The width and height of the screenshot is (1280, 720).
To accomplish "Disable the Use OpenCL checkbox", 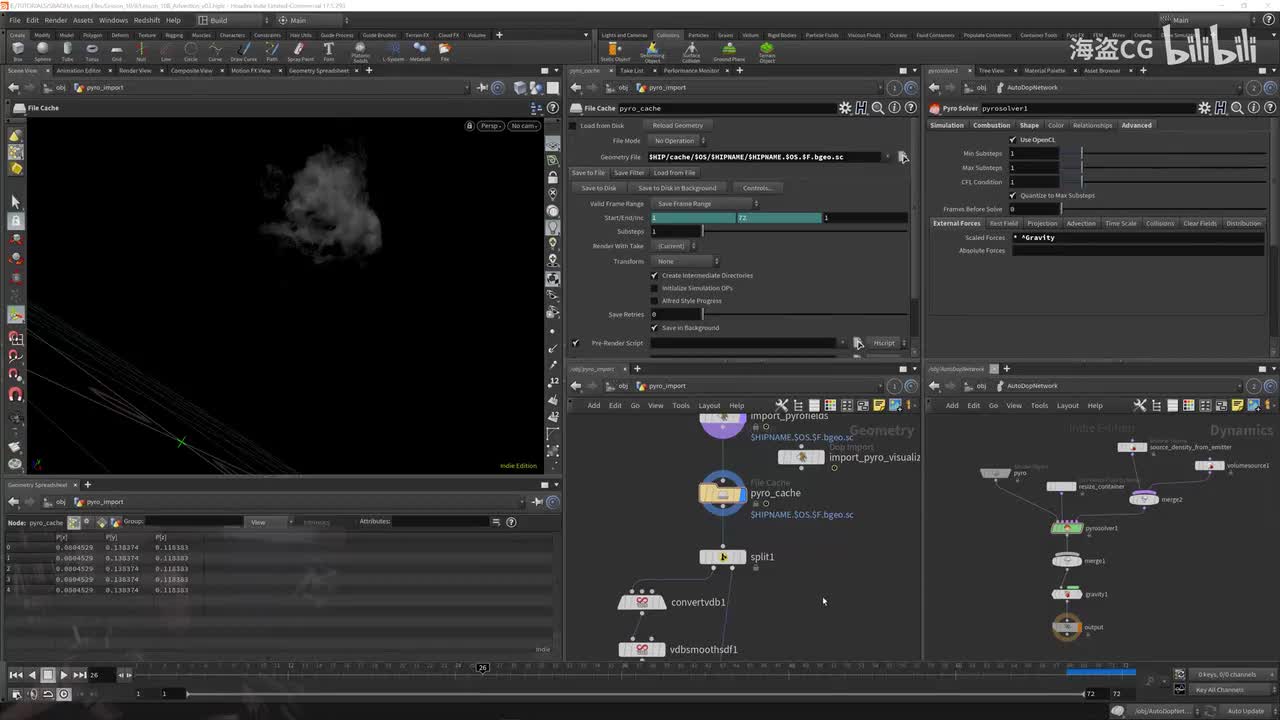I will point(1013,140).
